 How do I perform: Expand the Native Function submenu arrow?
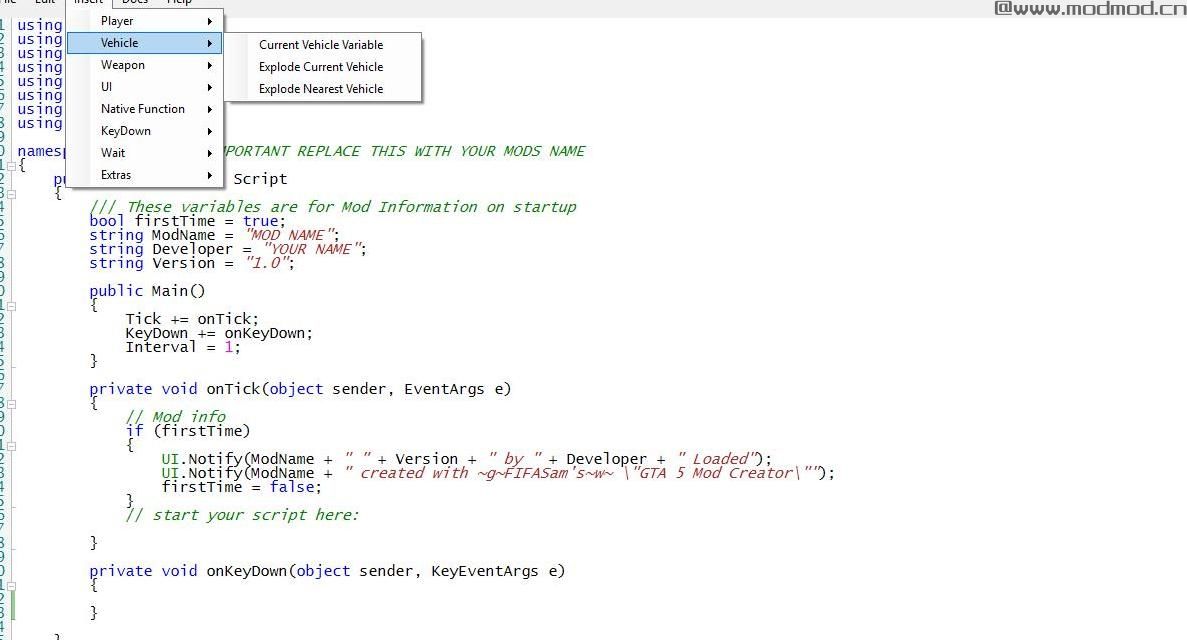pos(210,109)
